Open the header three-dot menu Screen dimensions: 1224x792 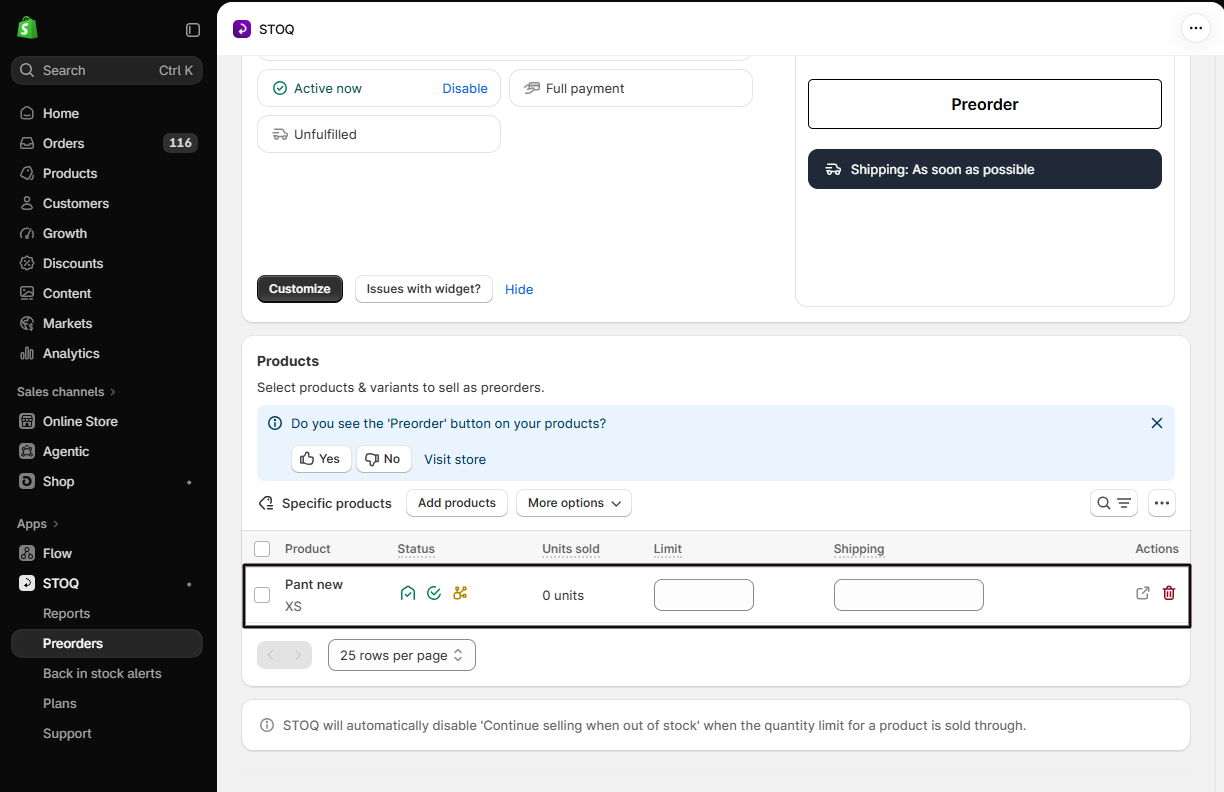[1196, 28]
